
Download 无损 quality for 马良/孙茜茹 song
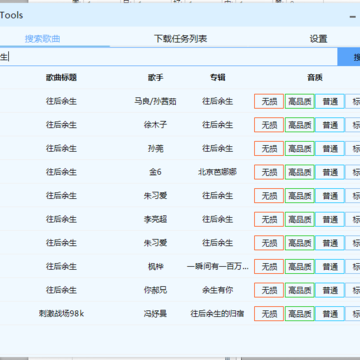click(x=269, y=101)
